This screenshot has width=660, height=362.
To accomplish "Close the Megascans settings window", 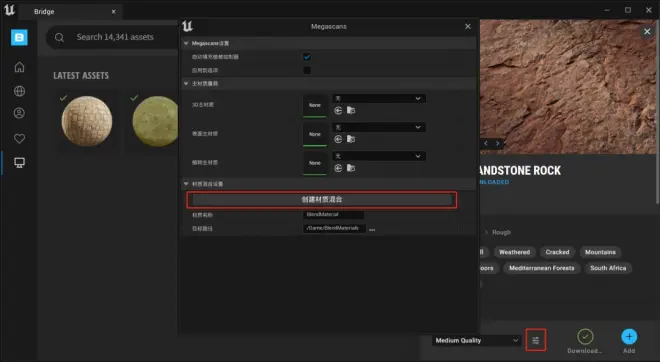I will pyautogui.click(x=468, y=27).
